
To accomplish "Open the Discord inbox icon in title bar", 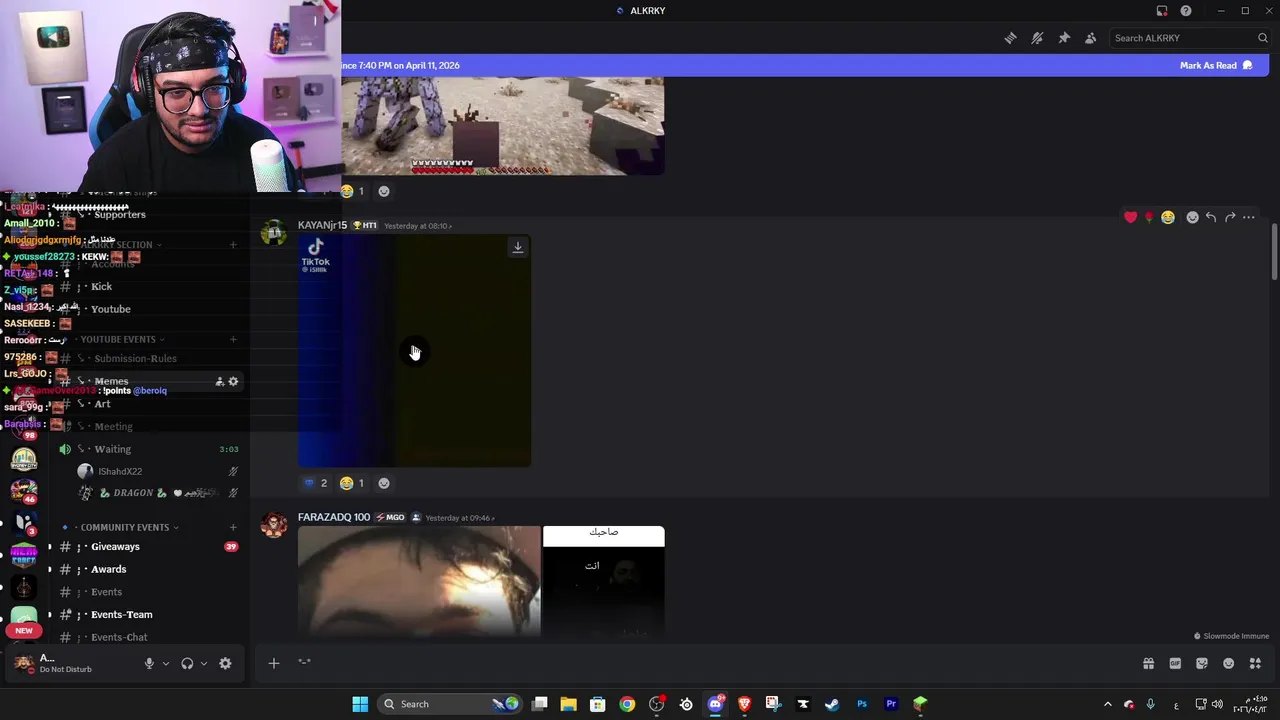I will coord(1162,11).
